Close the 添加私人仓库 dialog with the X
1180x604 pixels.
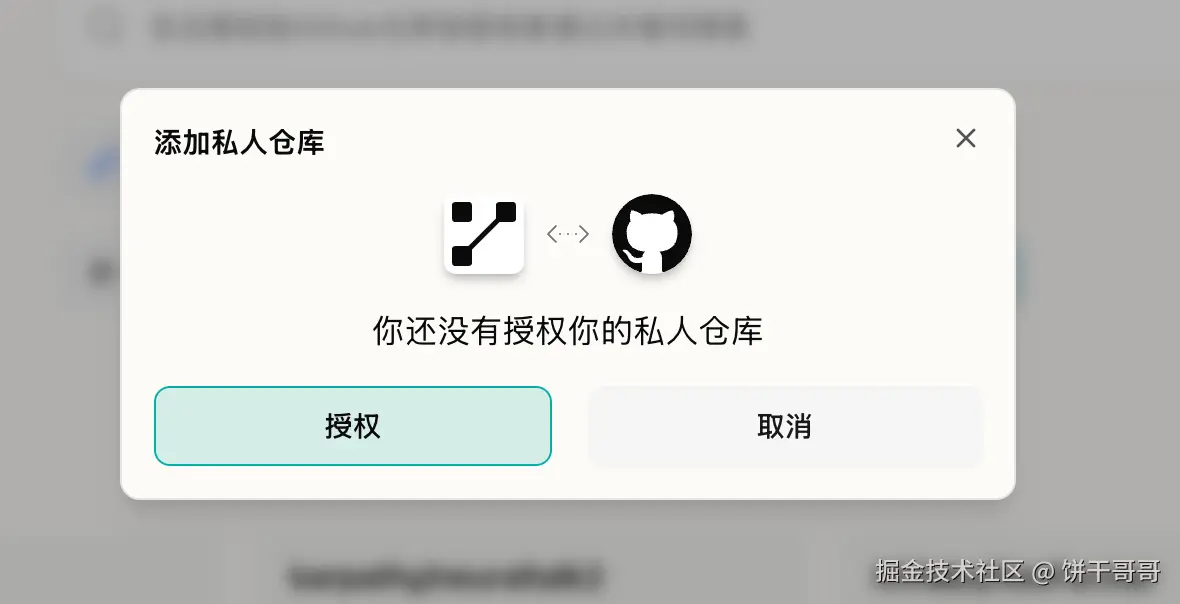966,138
